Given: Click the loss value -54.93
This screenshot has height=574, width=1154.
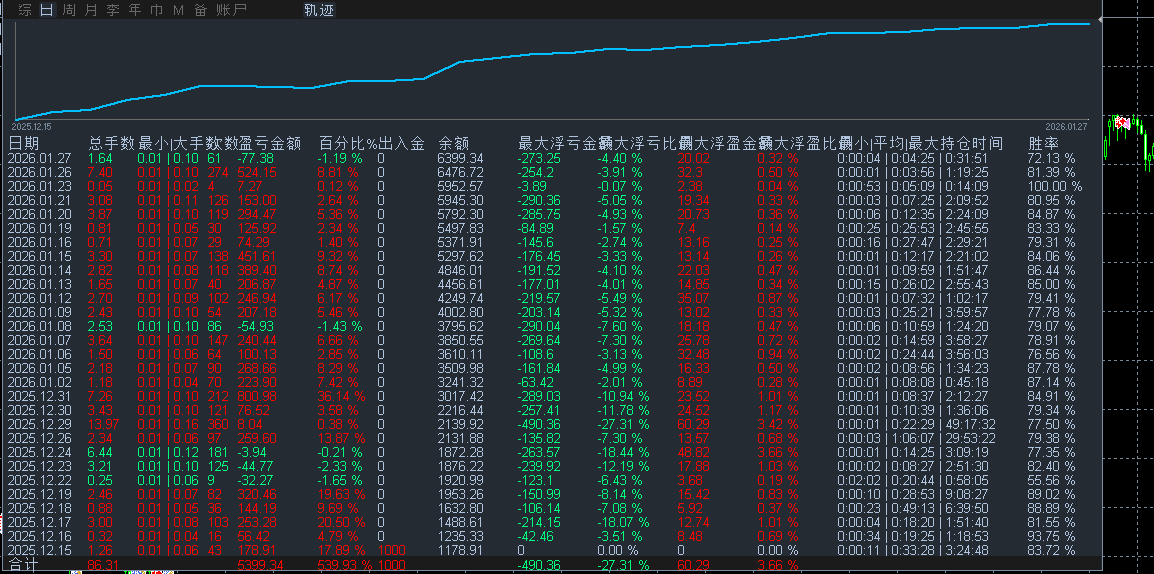Looking at the screenshot, I should [255, 326].
